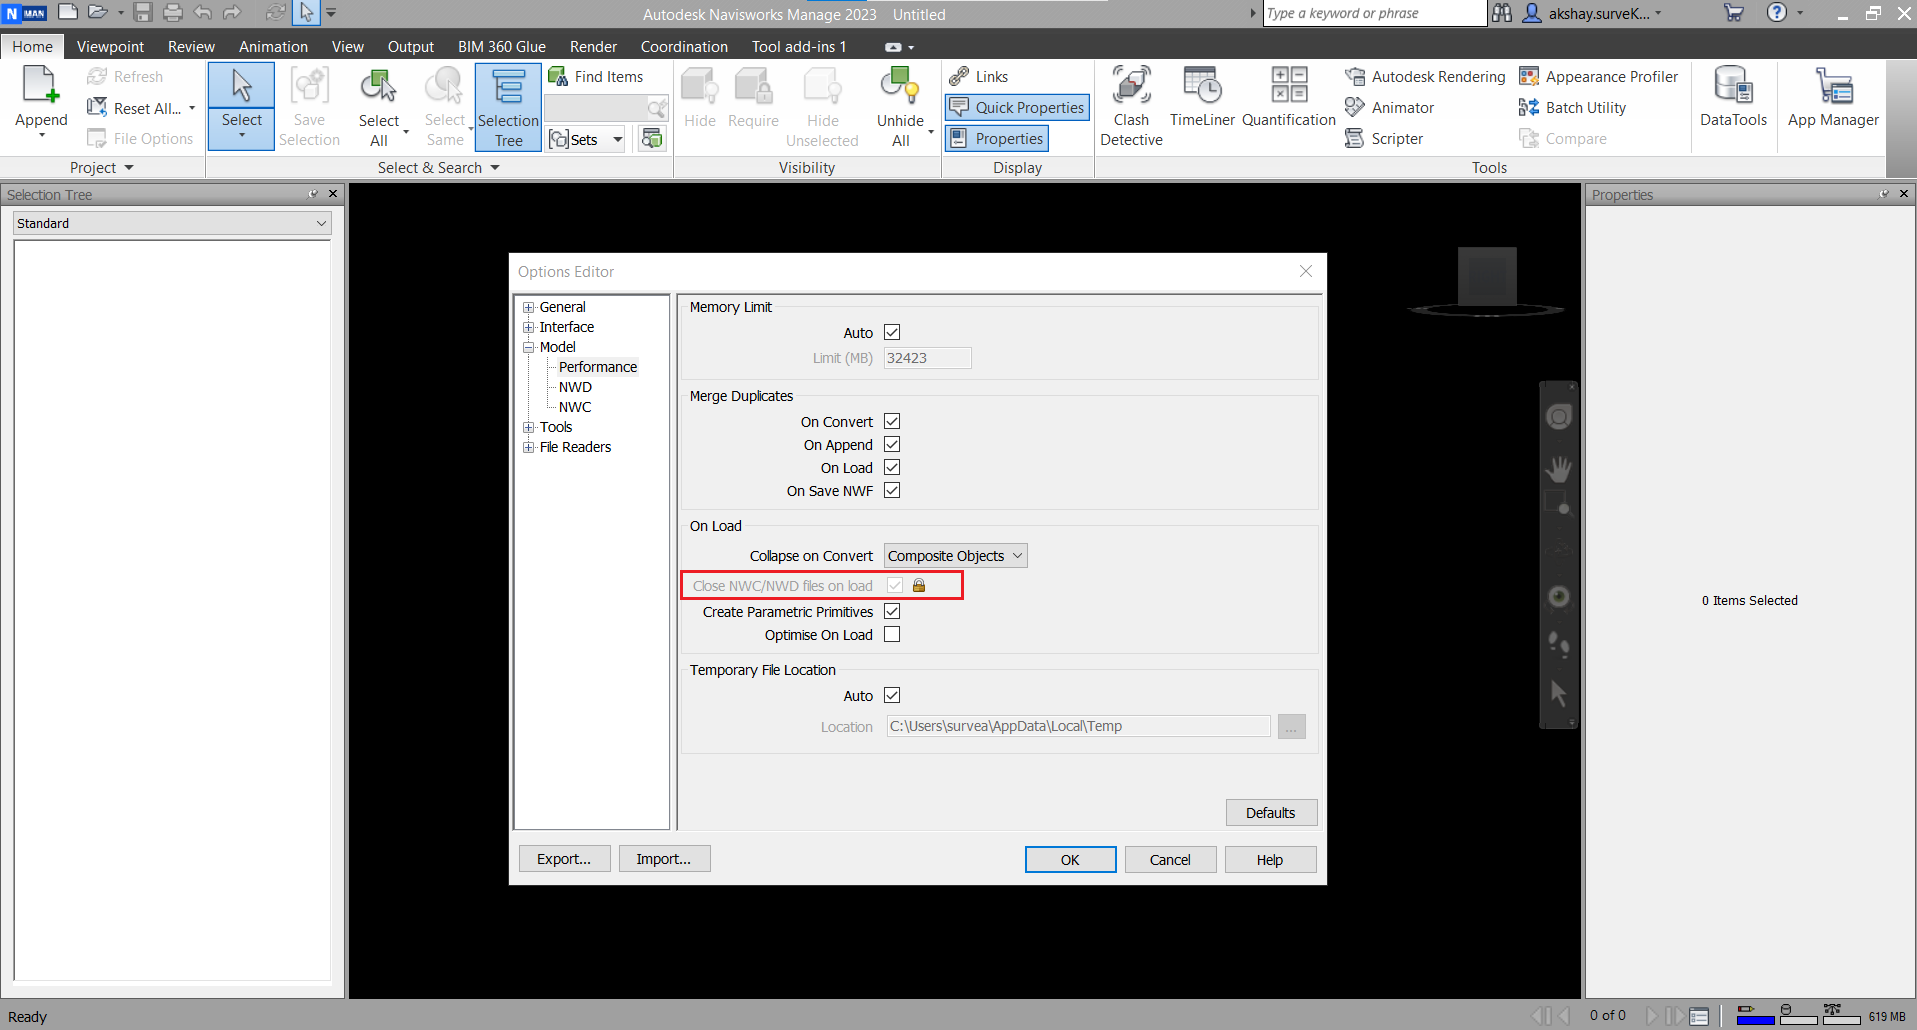Click the keyword search field
The height and width of the screenshot is (1030, 1917).
pos(1374,13)
